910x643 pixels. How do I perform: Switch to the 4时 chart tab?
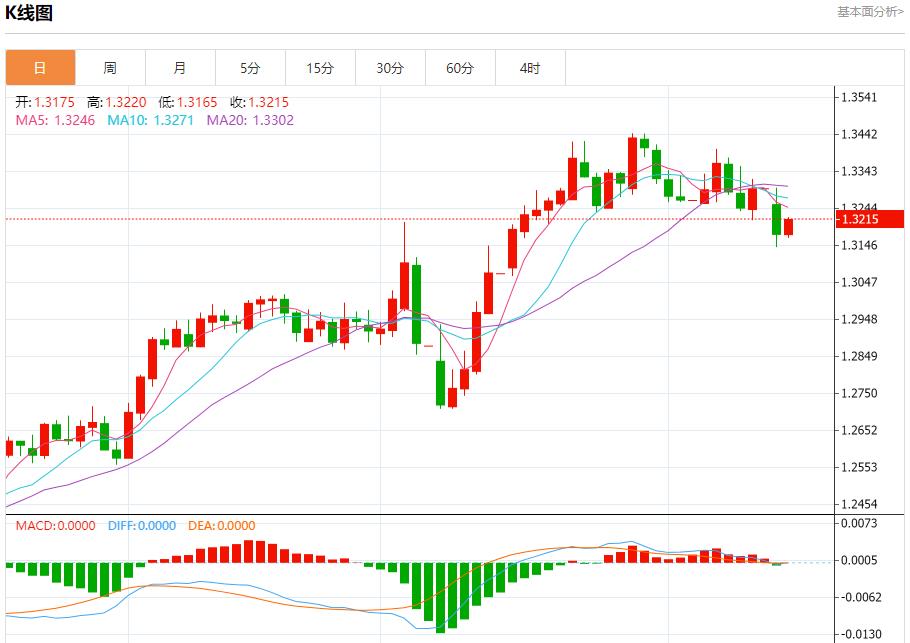pyautogui.click(x=530, y=68)
